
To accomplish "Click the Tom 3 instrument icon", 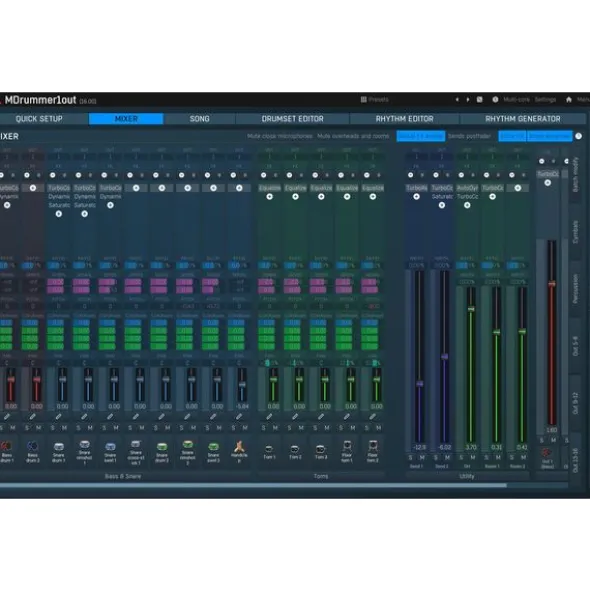I will tap(320, 449).
